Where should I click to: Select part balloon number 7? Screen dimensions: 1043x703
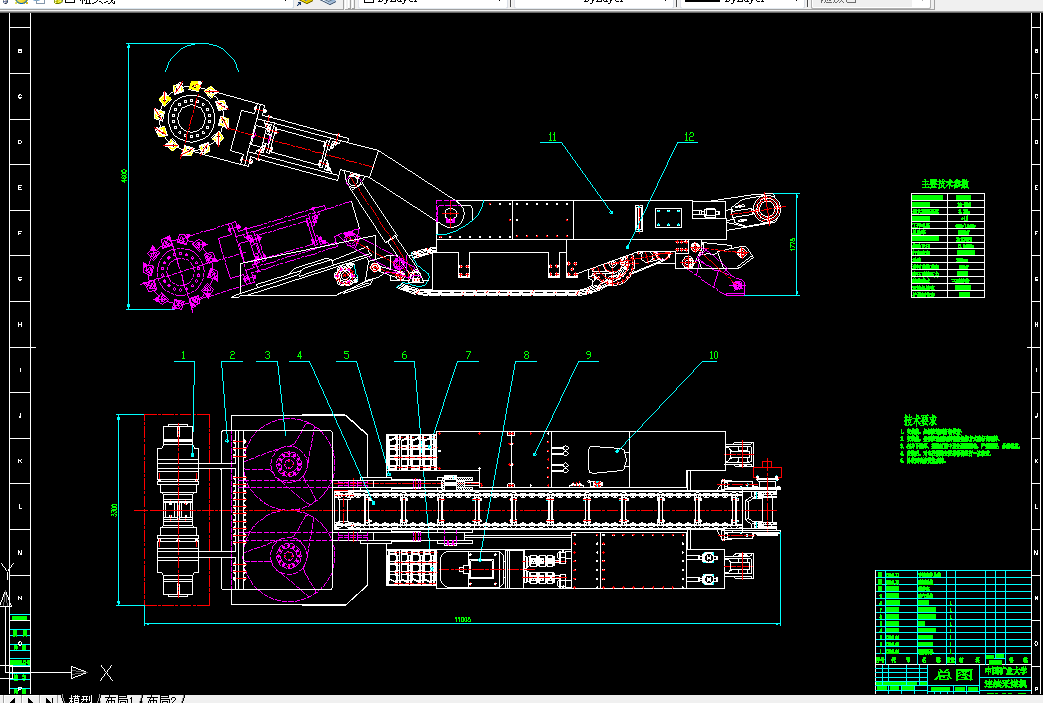pyautogui.click(x=468, y=355)
